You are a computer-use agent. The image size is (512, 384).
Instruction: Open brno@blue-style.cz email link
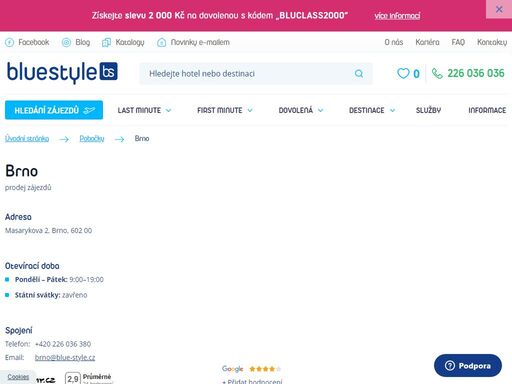65,357
